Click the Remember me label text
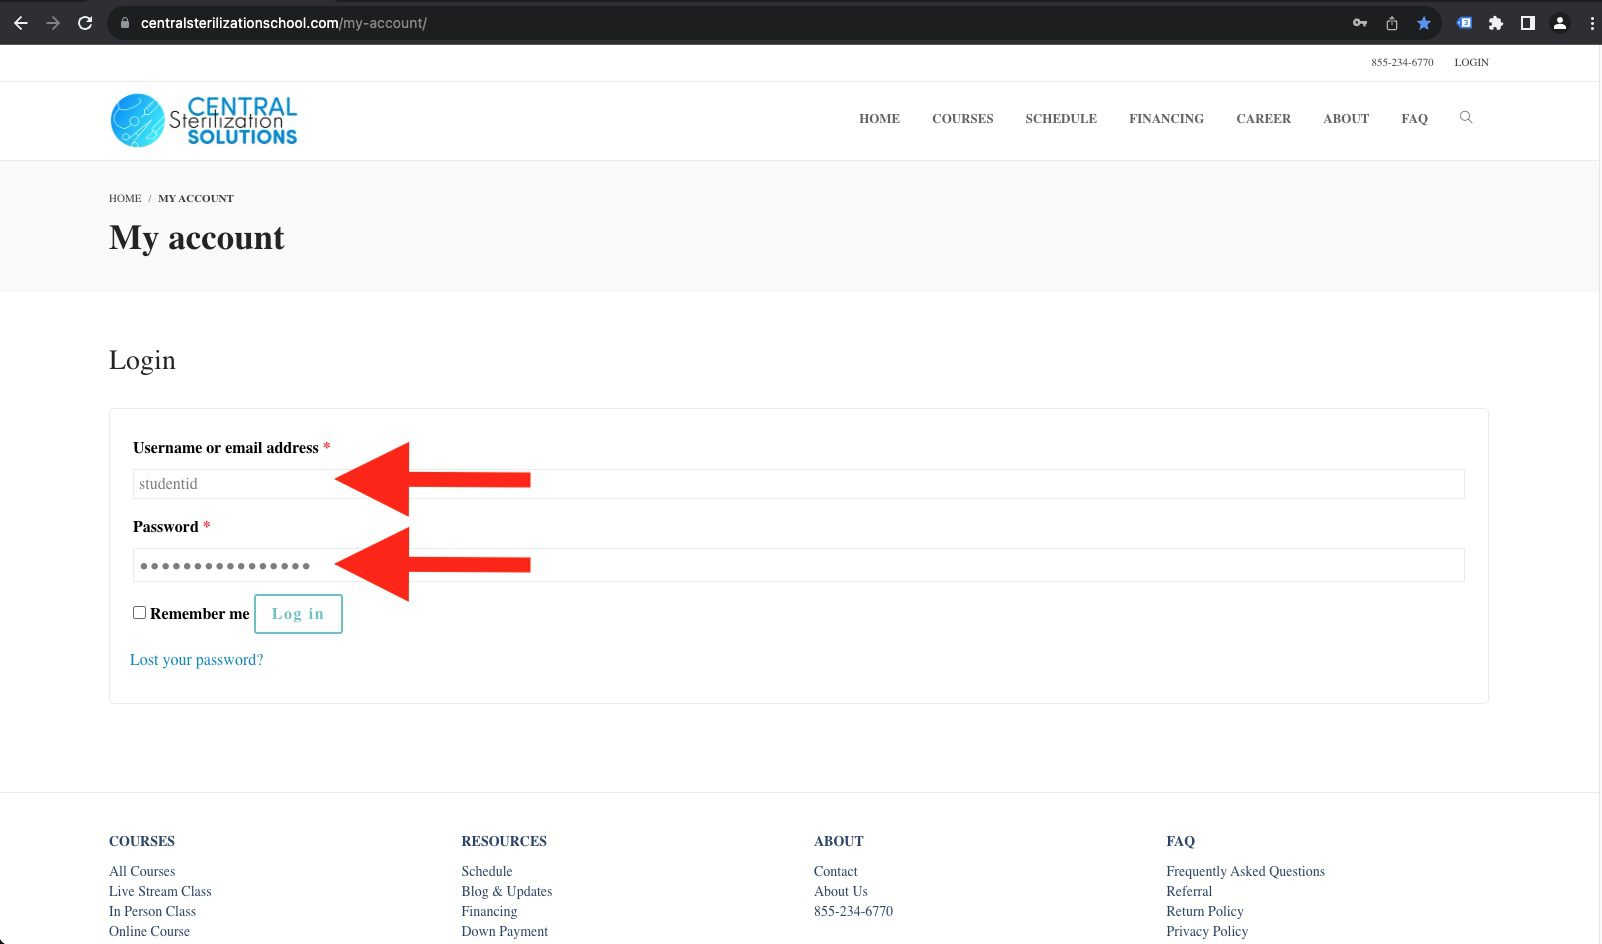Screen dimensions: 1602x944 [x=199, y=614]
